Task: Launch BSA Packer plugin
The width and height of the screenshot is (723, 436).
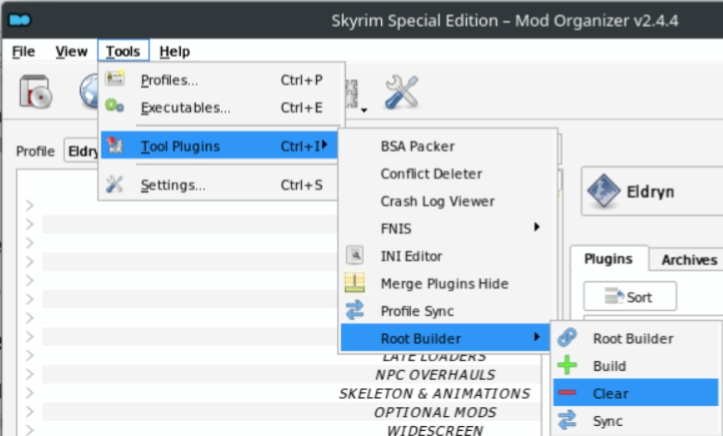Action: tap(447, 146)
